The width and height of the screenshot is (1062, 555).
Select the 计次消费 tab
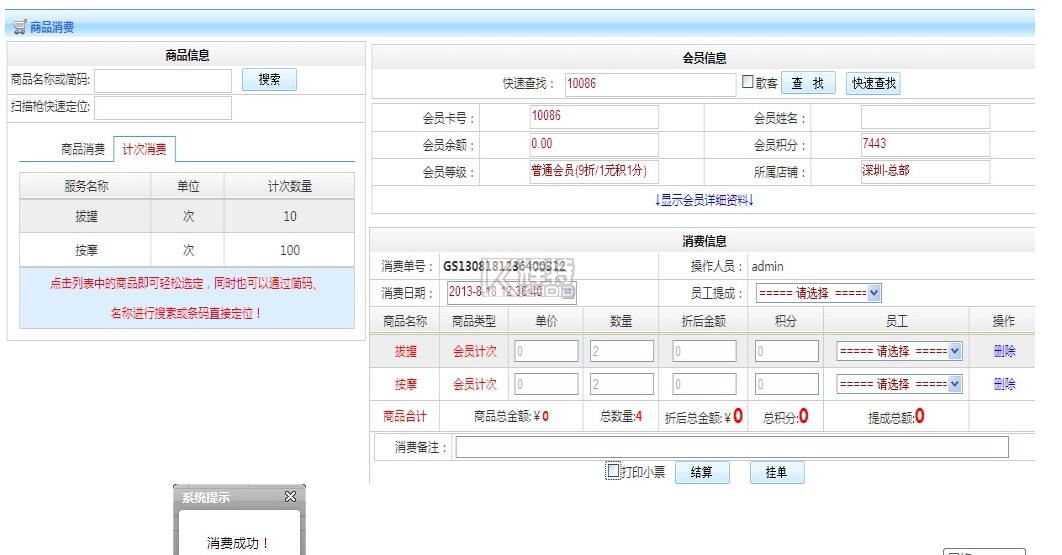(145, 150)
